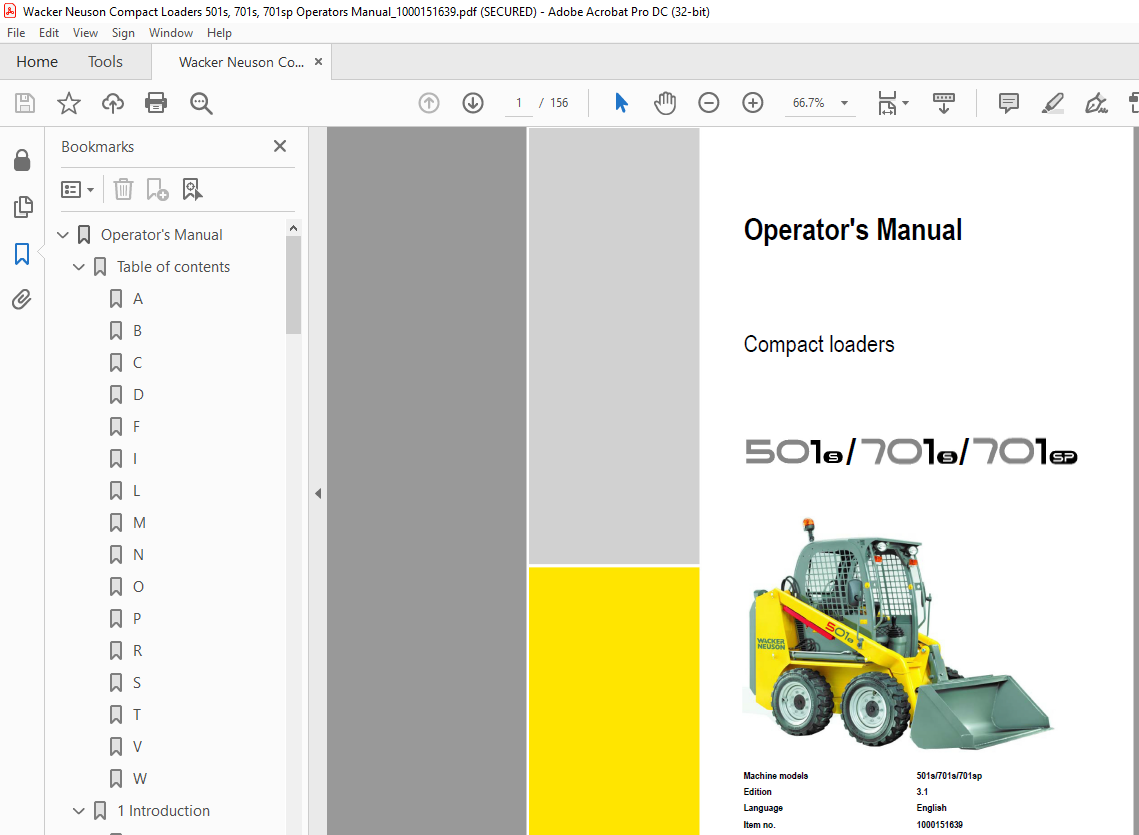
Task: Collapse navigation pane with side arrow
Action: pos(318,493)
